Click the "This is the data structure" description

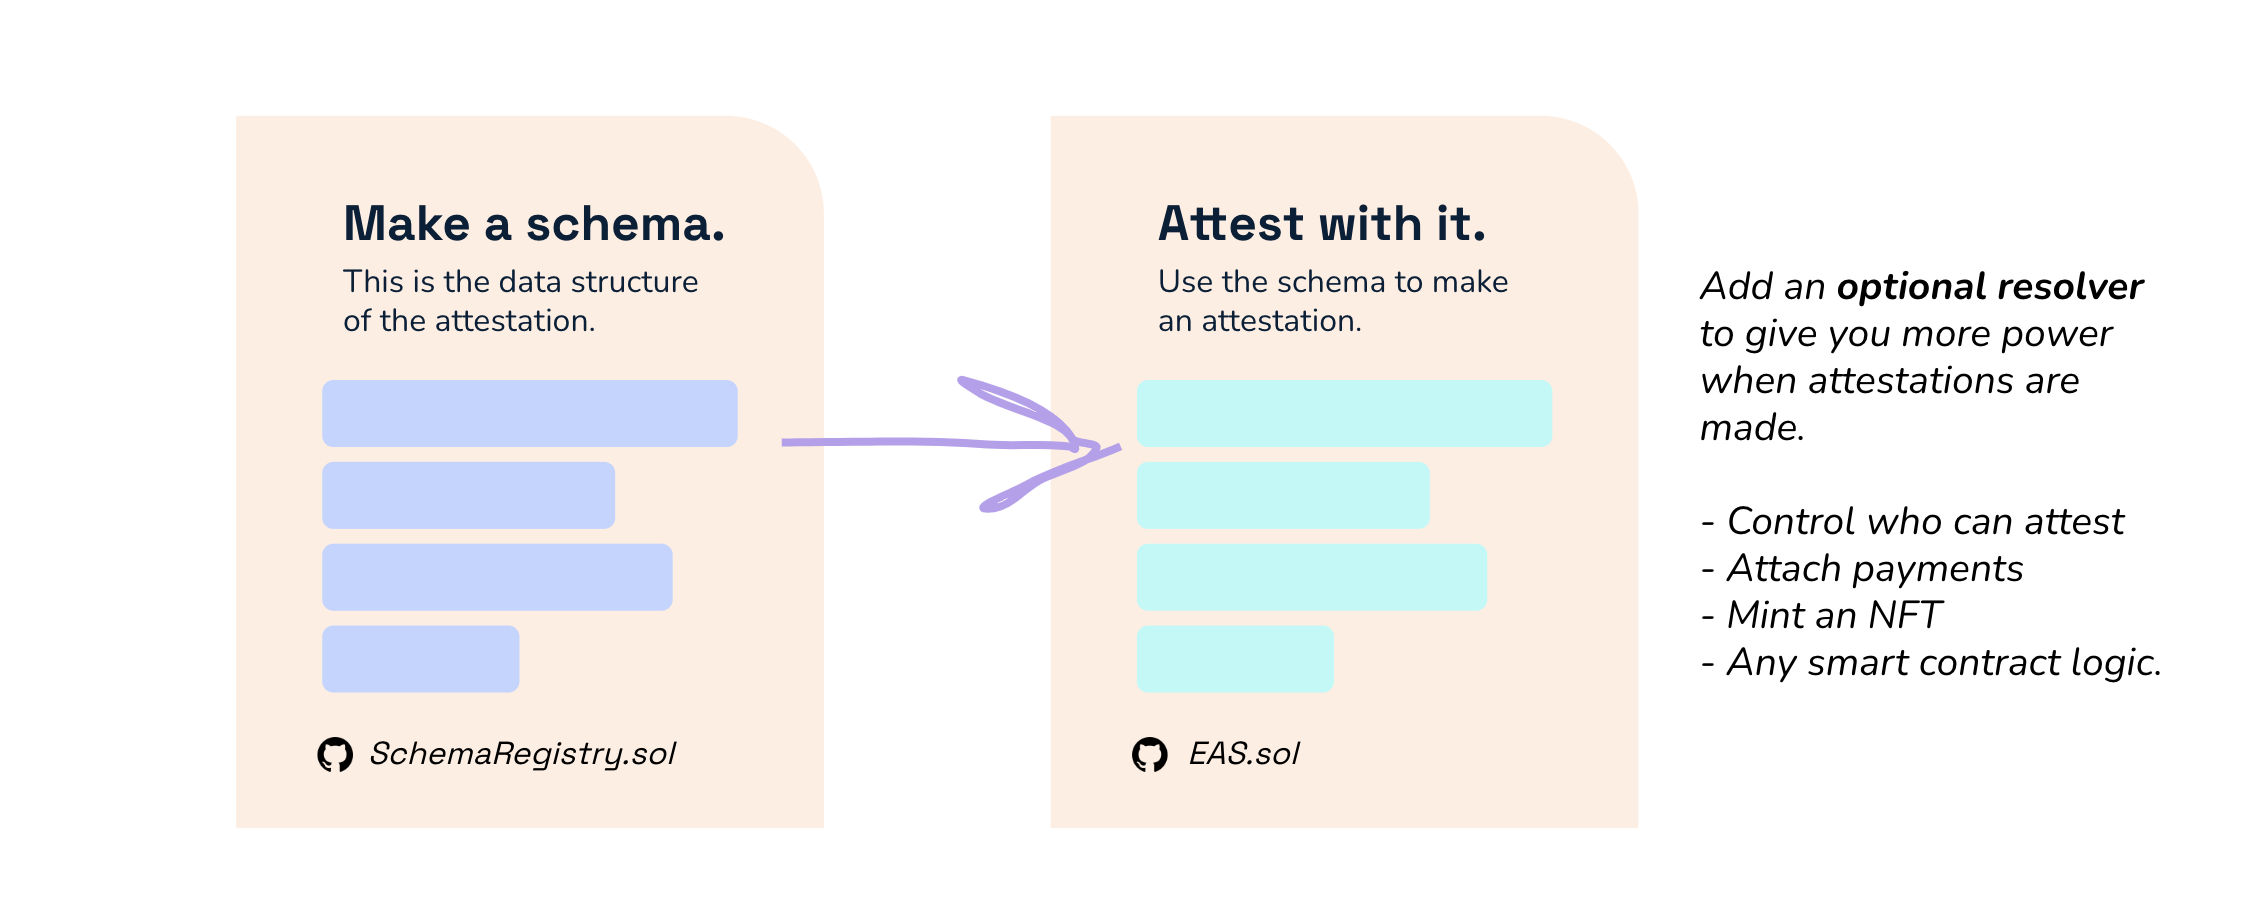point(520,282)
